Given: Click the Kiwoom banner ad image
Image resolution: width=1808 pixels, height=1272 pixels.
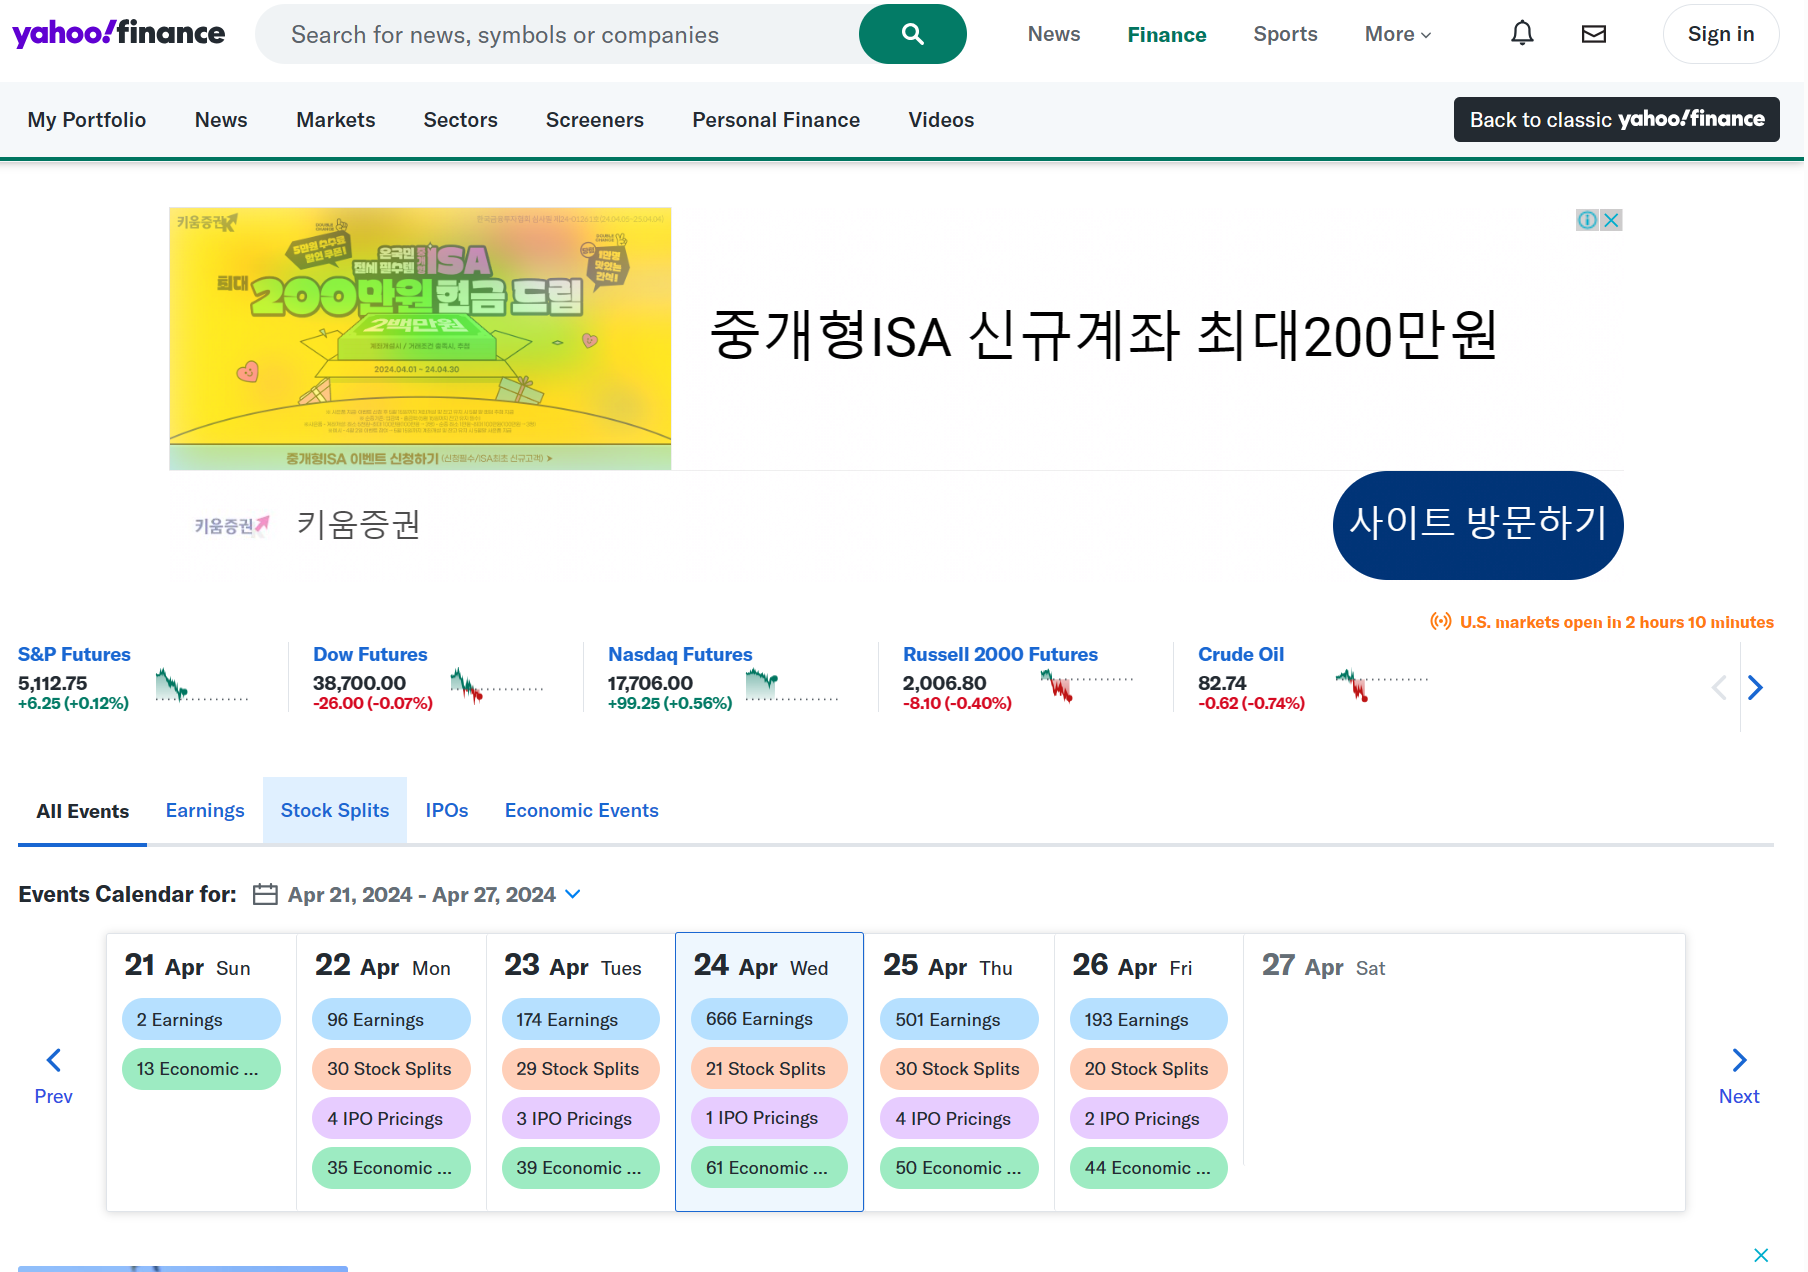Looking at the screenshot, I should (420, 338).
